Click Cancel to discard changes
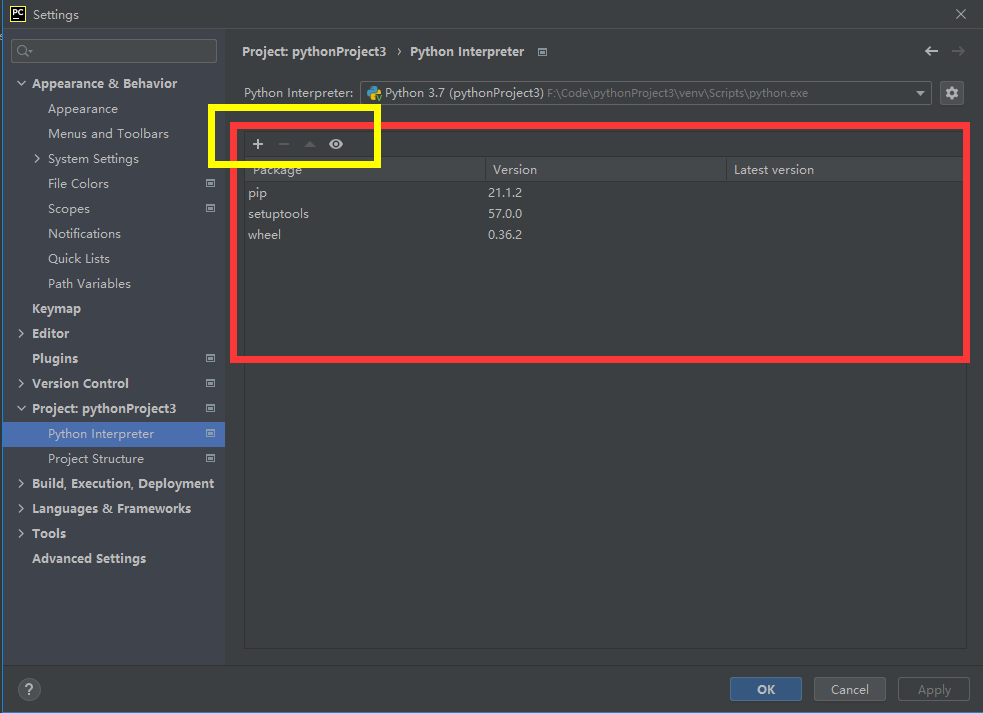Viewport: 983px width, 713px height. tap(849, 689)
